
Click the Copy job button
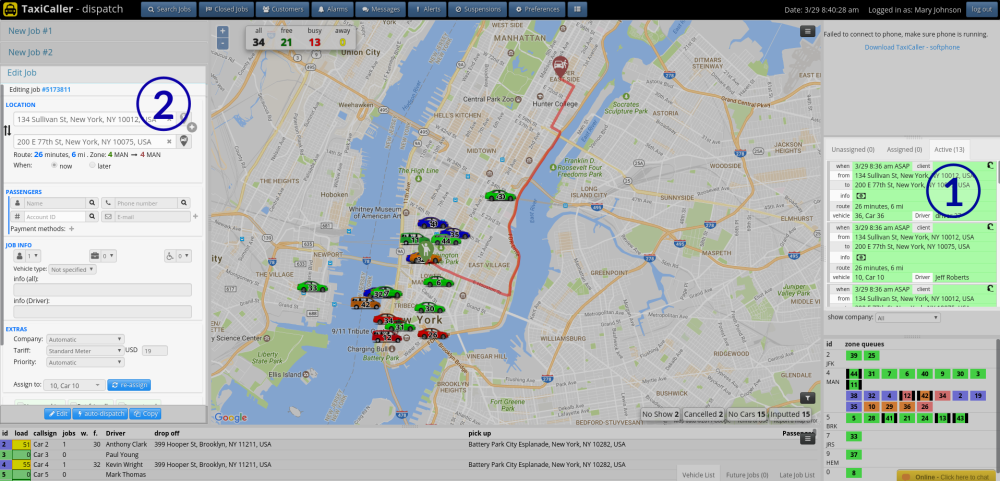click(145, 413)
